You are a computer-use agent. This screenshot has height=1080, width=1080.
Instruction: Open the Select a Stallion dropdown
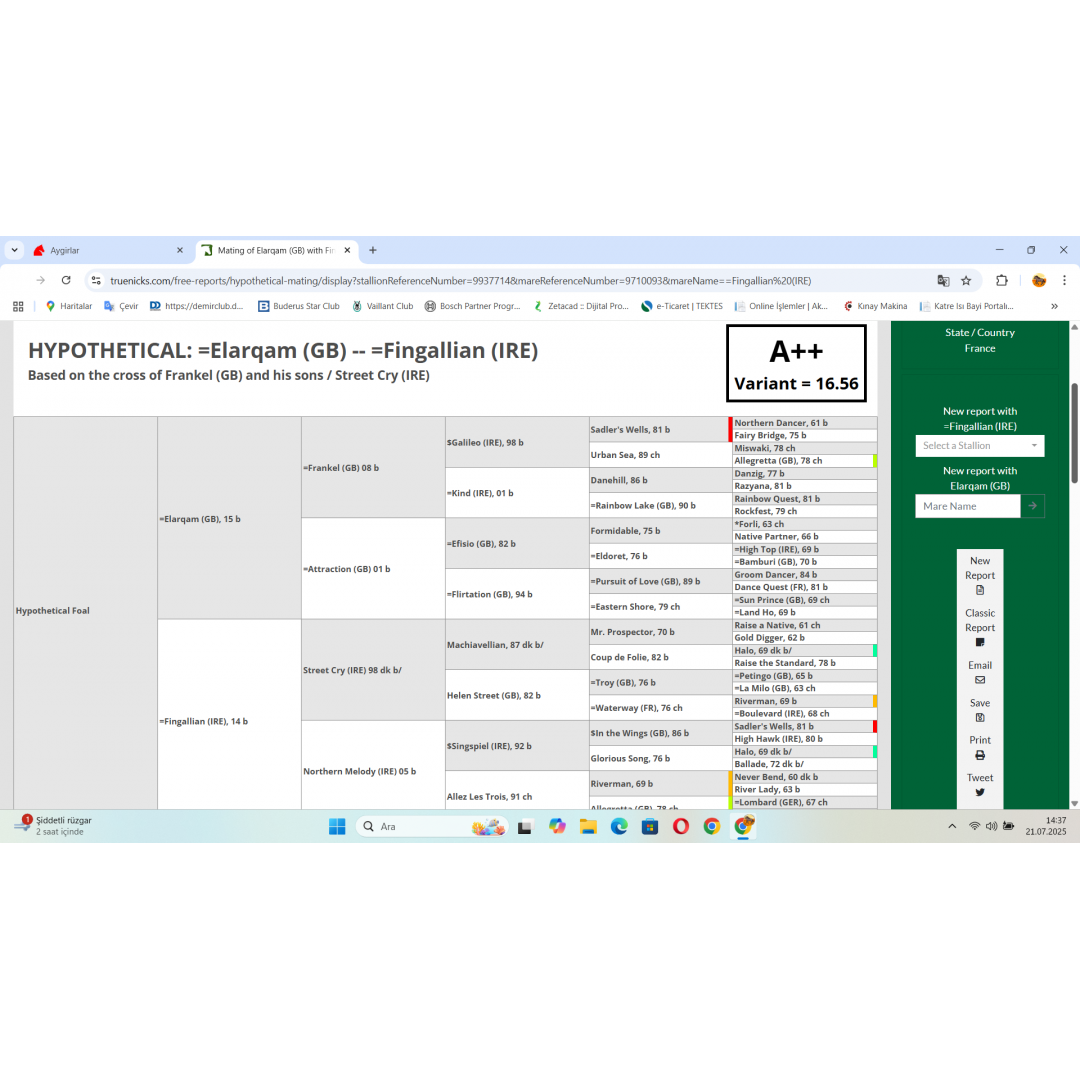point(979,446)
